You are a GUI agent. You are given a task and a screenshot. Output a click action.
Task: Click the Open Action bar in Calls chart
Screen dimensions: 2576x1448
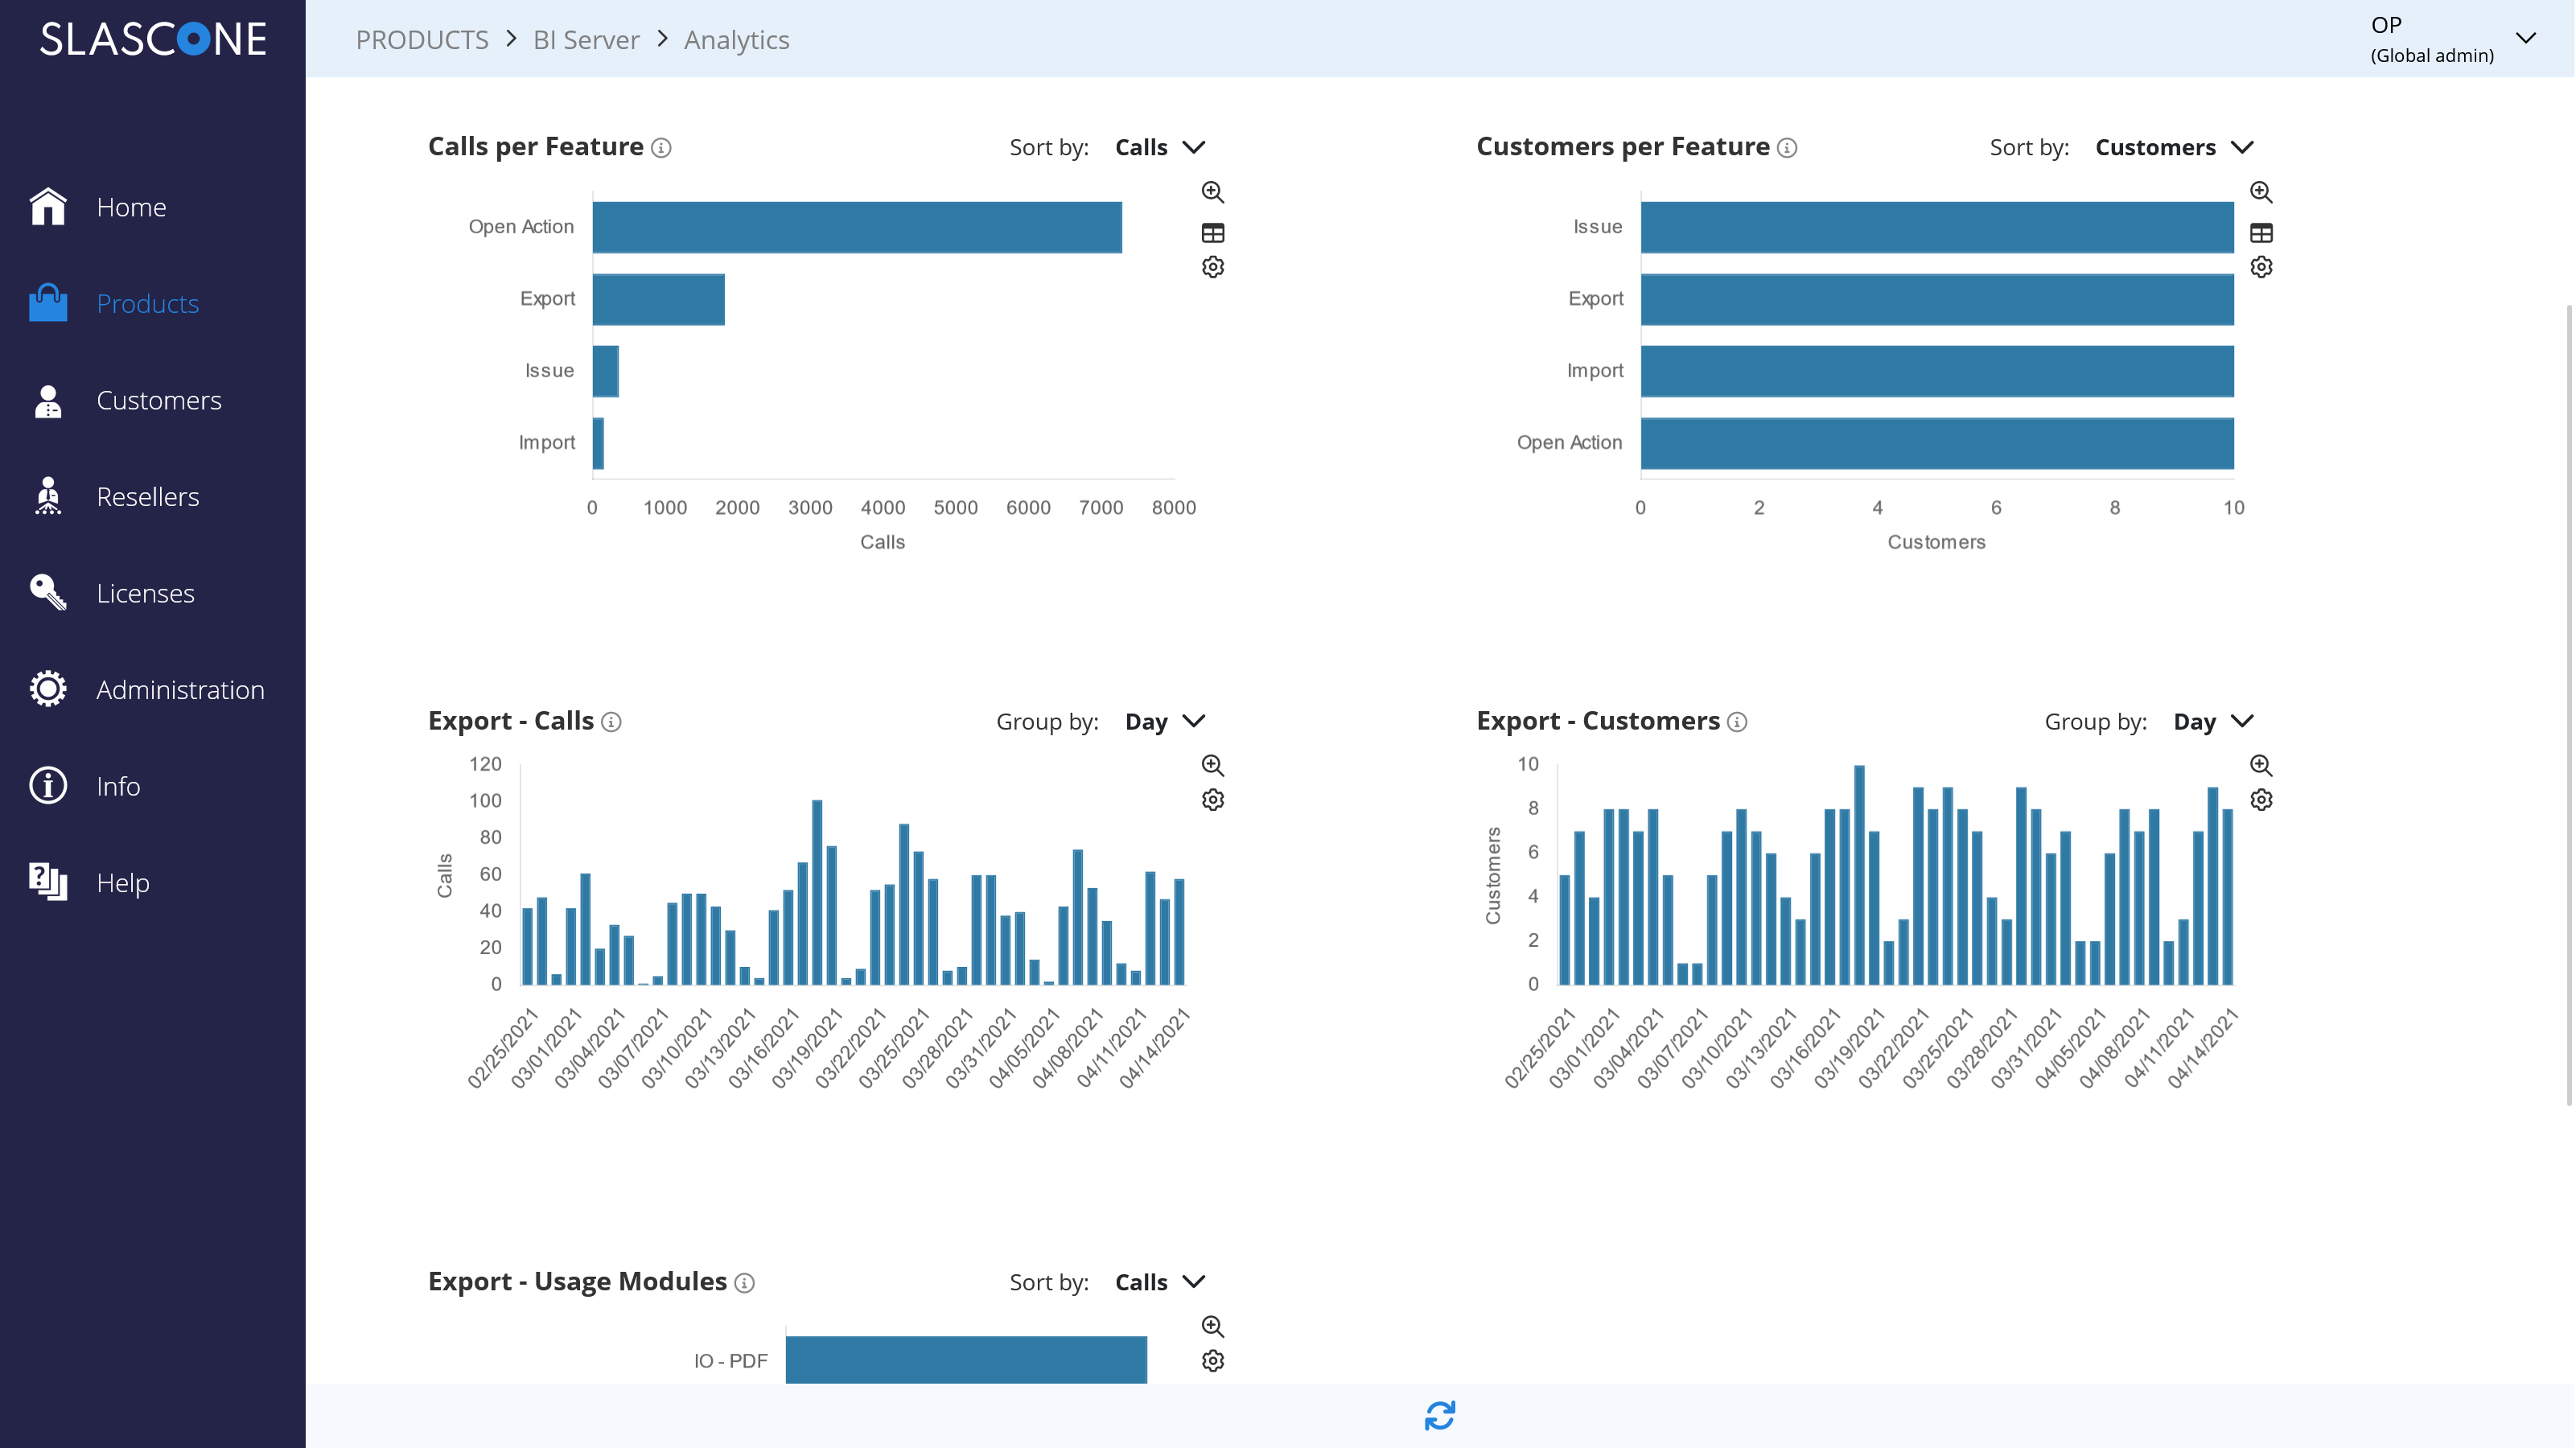(856, 227)
